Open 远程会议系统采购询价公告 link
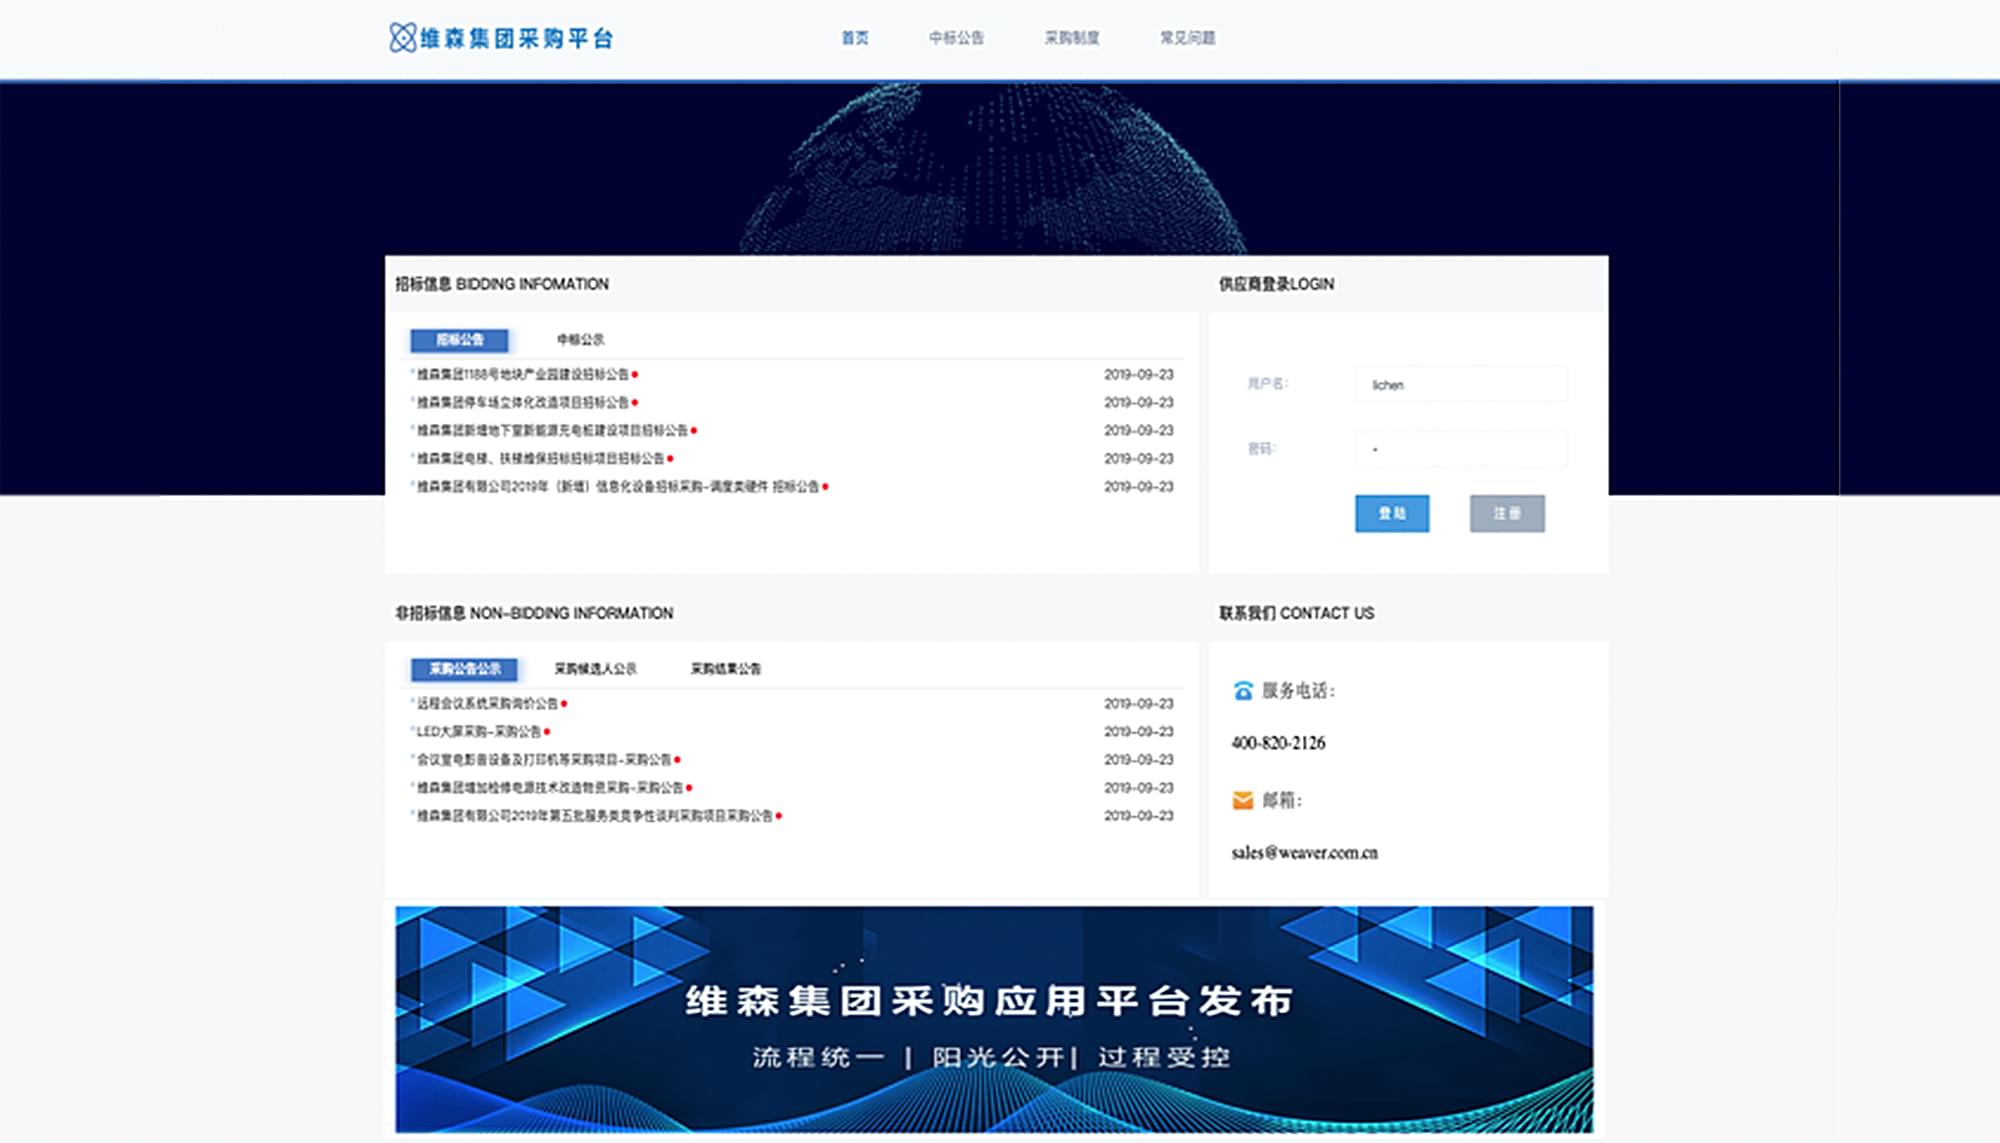 [487, 704]
